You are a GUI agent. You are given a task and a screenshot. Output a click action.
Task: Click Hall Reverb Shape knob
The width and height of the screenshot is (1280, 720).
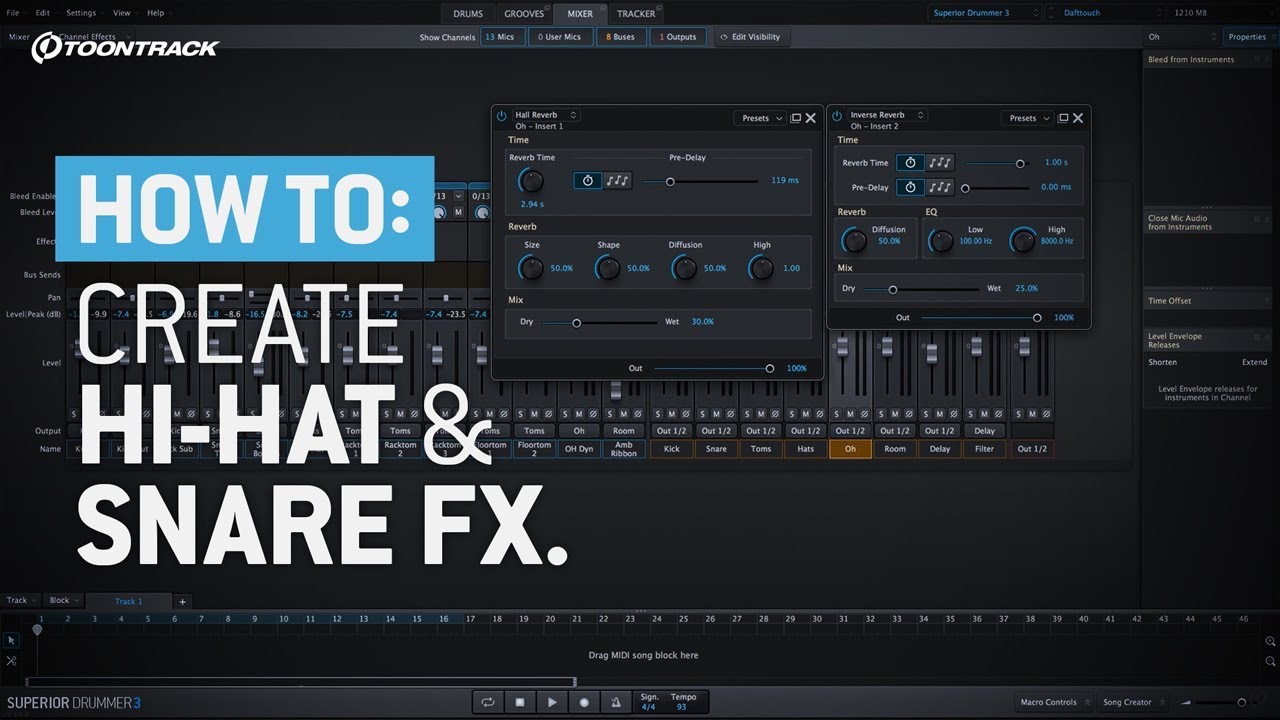(608, 268)
